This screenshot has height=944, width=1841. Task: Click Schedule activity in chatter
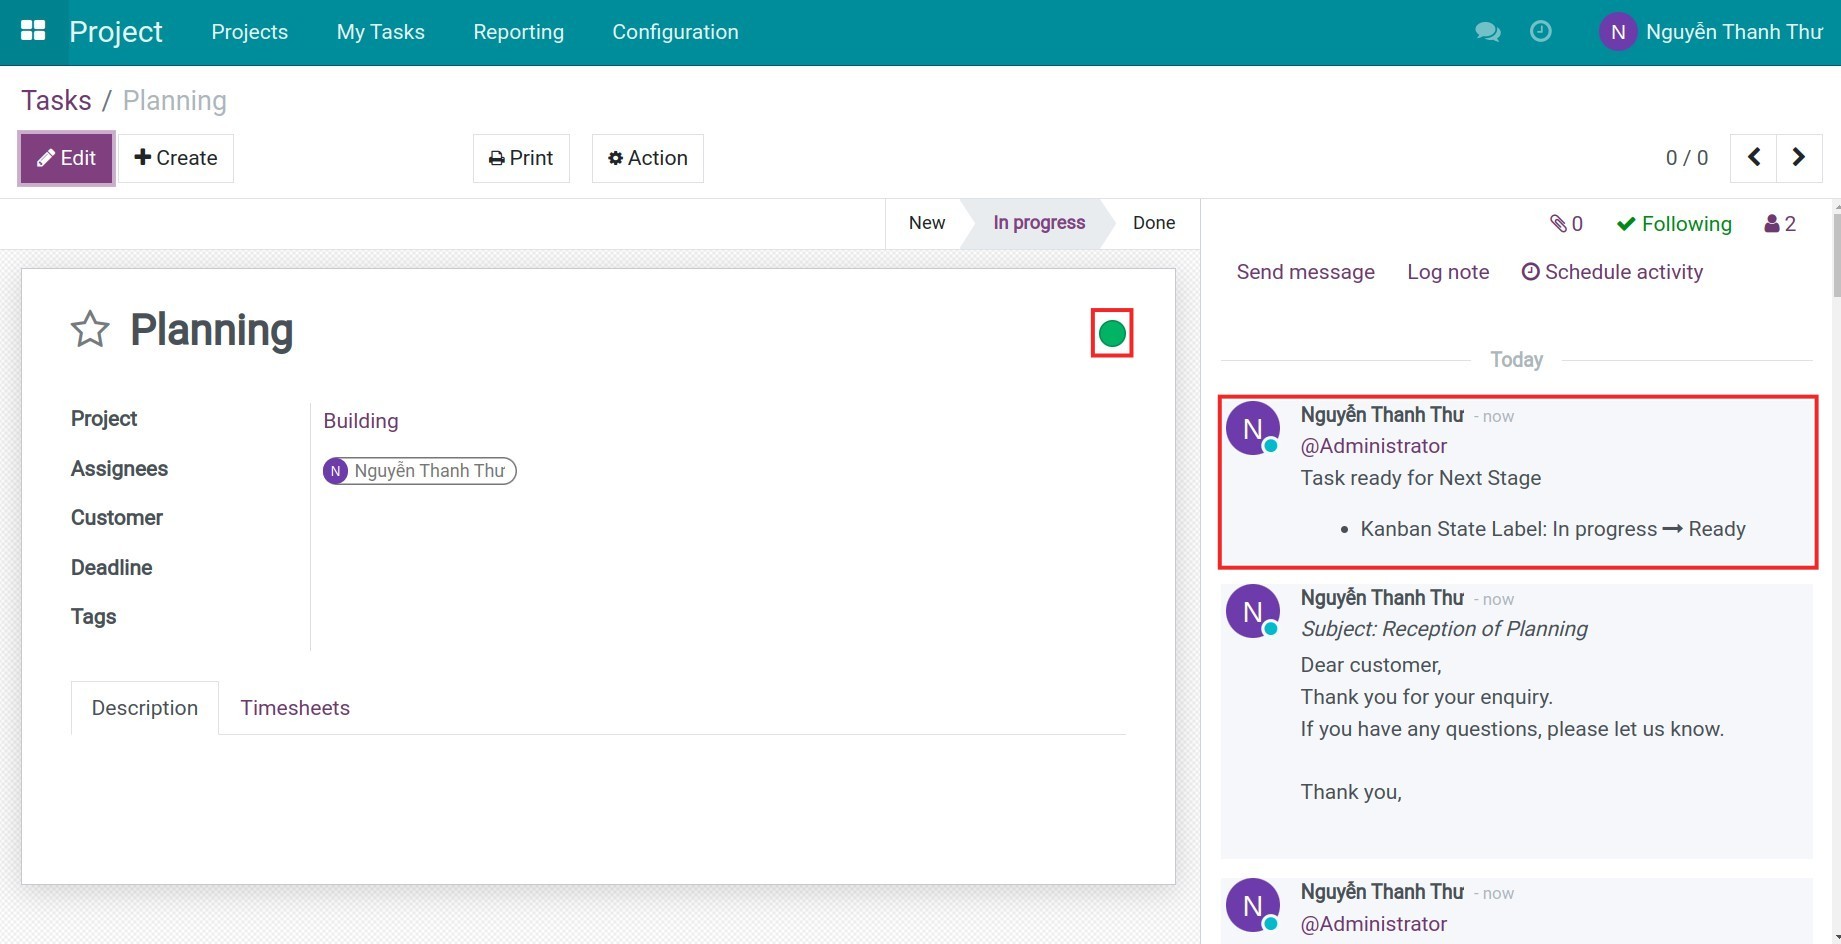coord(1612,272)
